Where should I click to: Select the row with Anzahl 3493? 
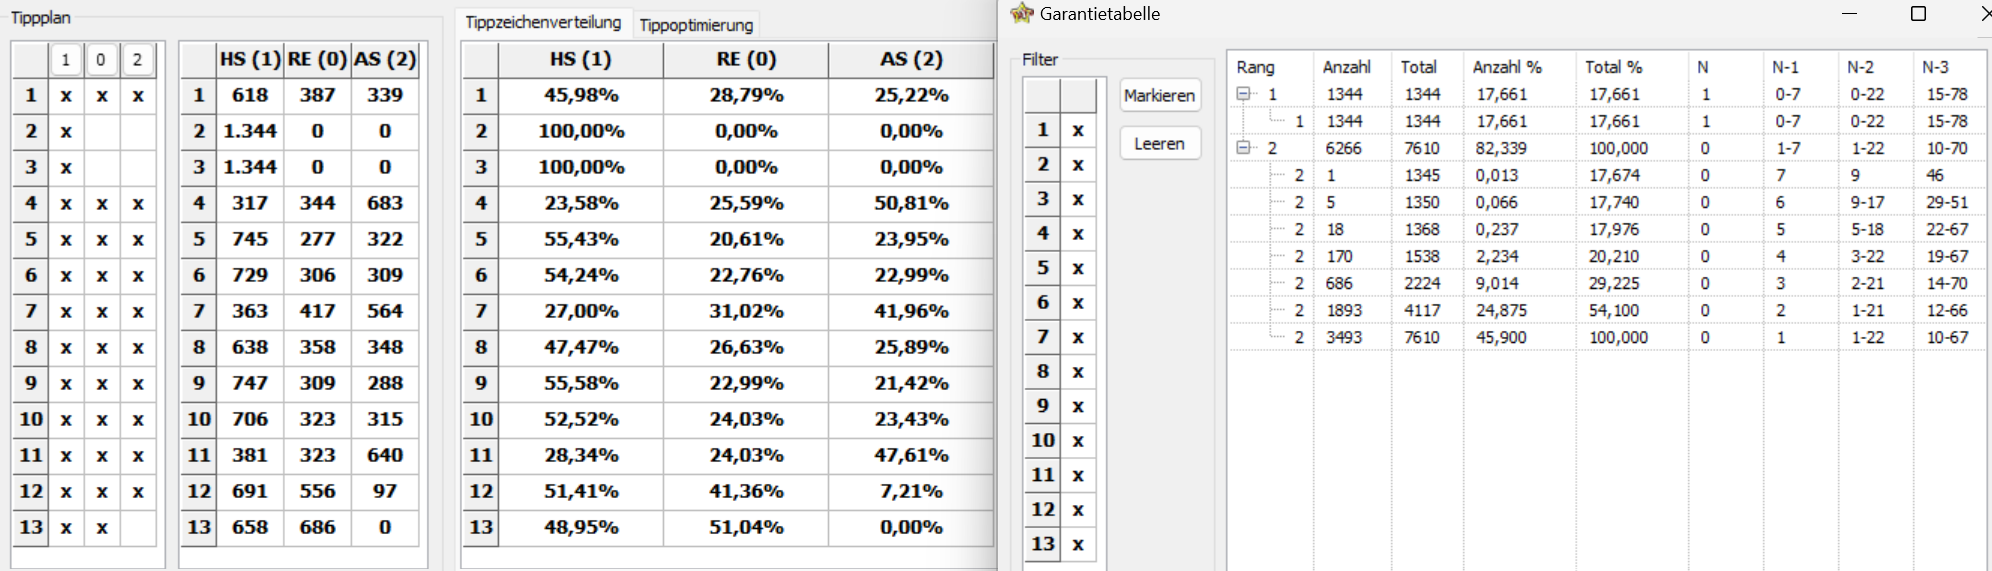pos(1344,337)
